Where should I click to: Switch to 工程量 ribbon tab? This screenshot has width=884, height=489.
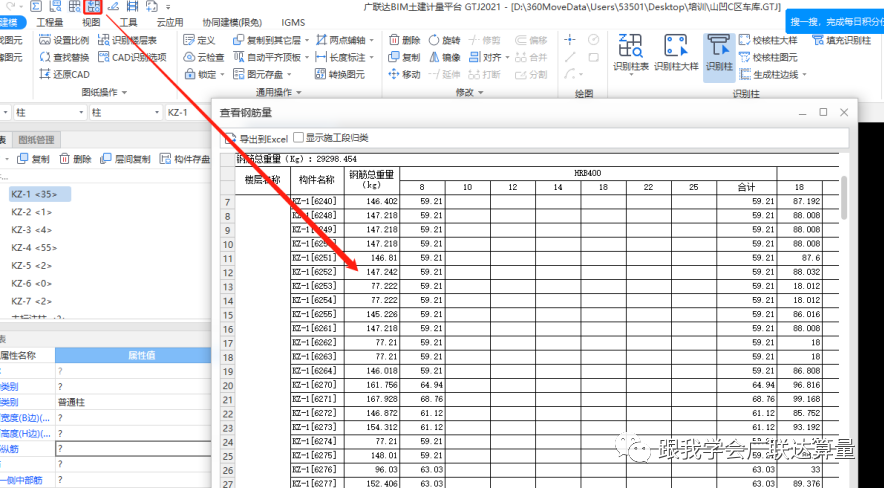click(50, 23)
